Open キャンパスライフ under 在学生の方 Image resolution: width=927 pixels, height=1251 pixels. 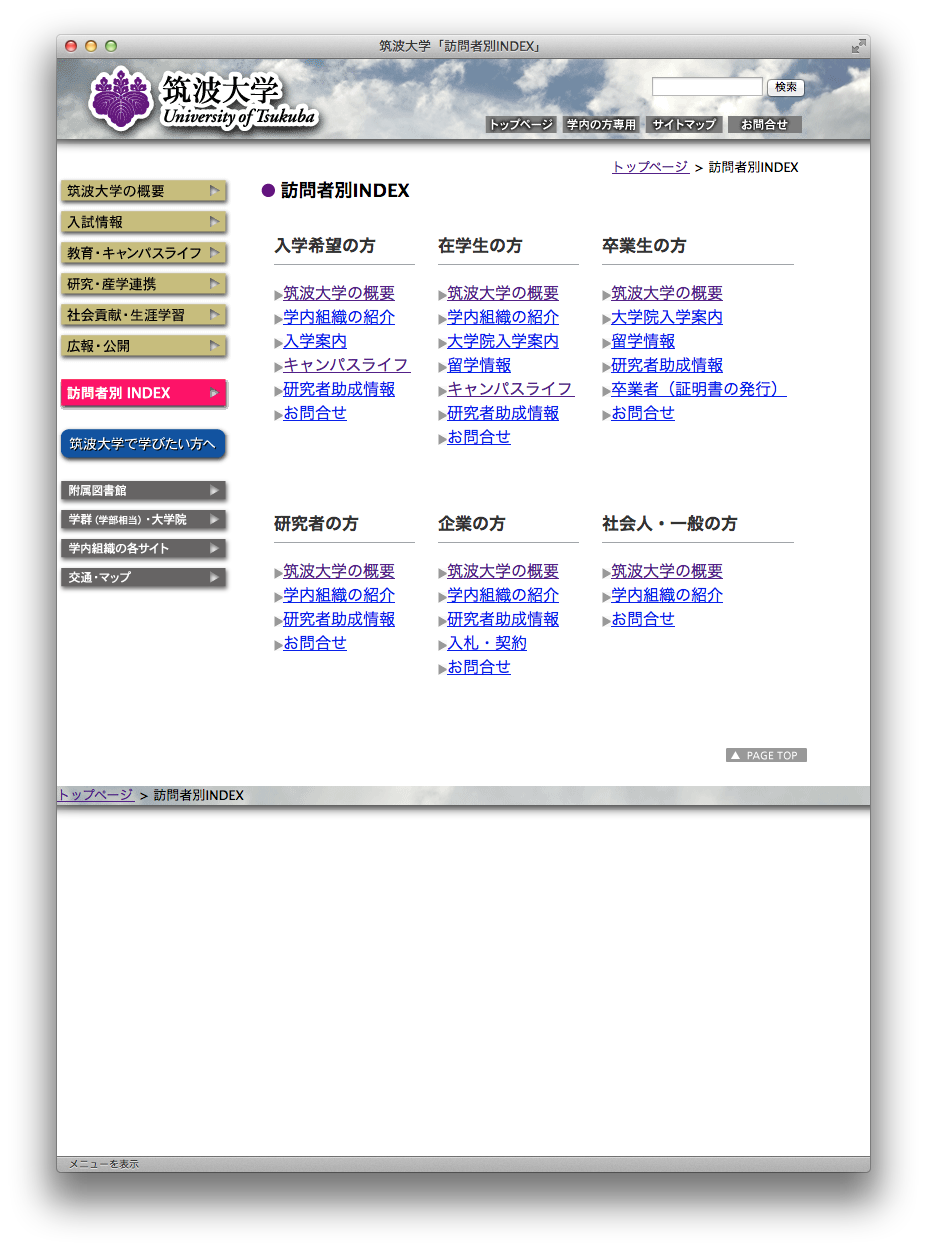510,389
